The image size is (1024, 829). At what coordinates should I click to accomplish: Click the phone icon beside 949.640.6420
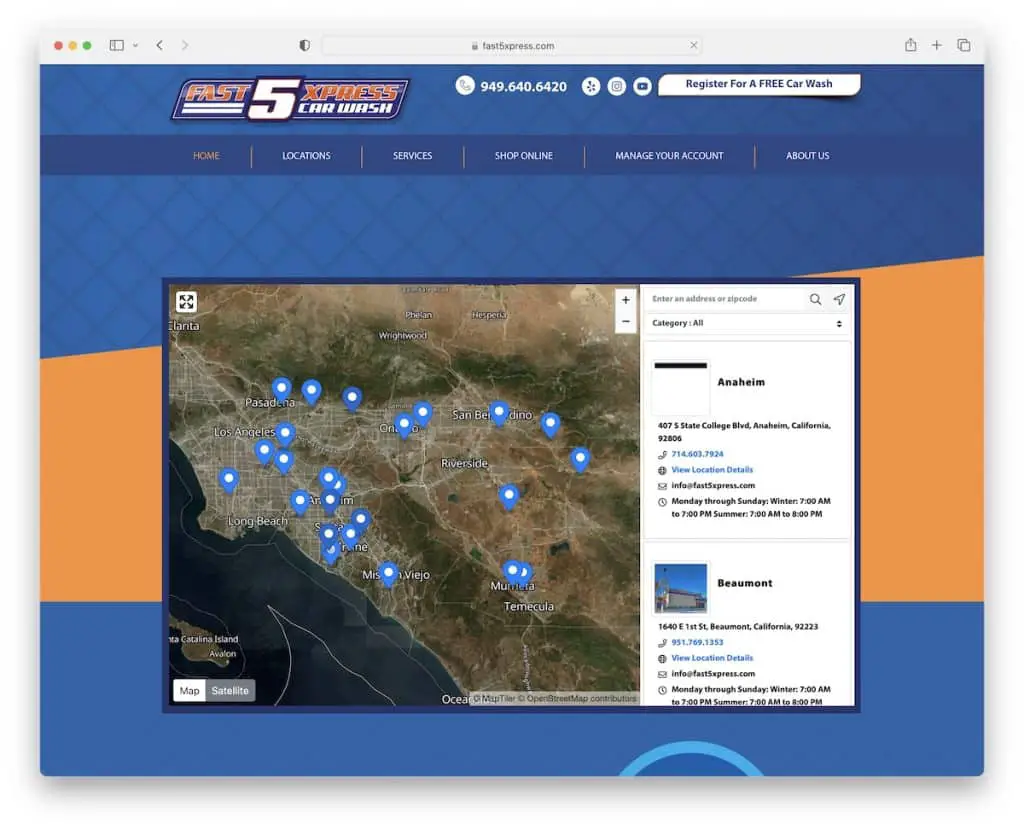click(x=465, y=86)
